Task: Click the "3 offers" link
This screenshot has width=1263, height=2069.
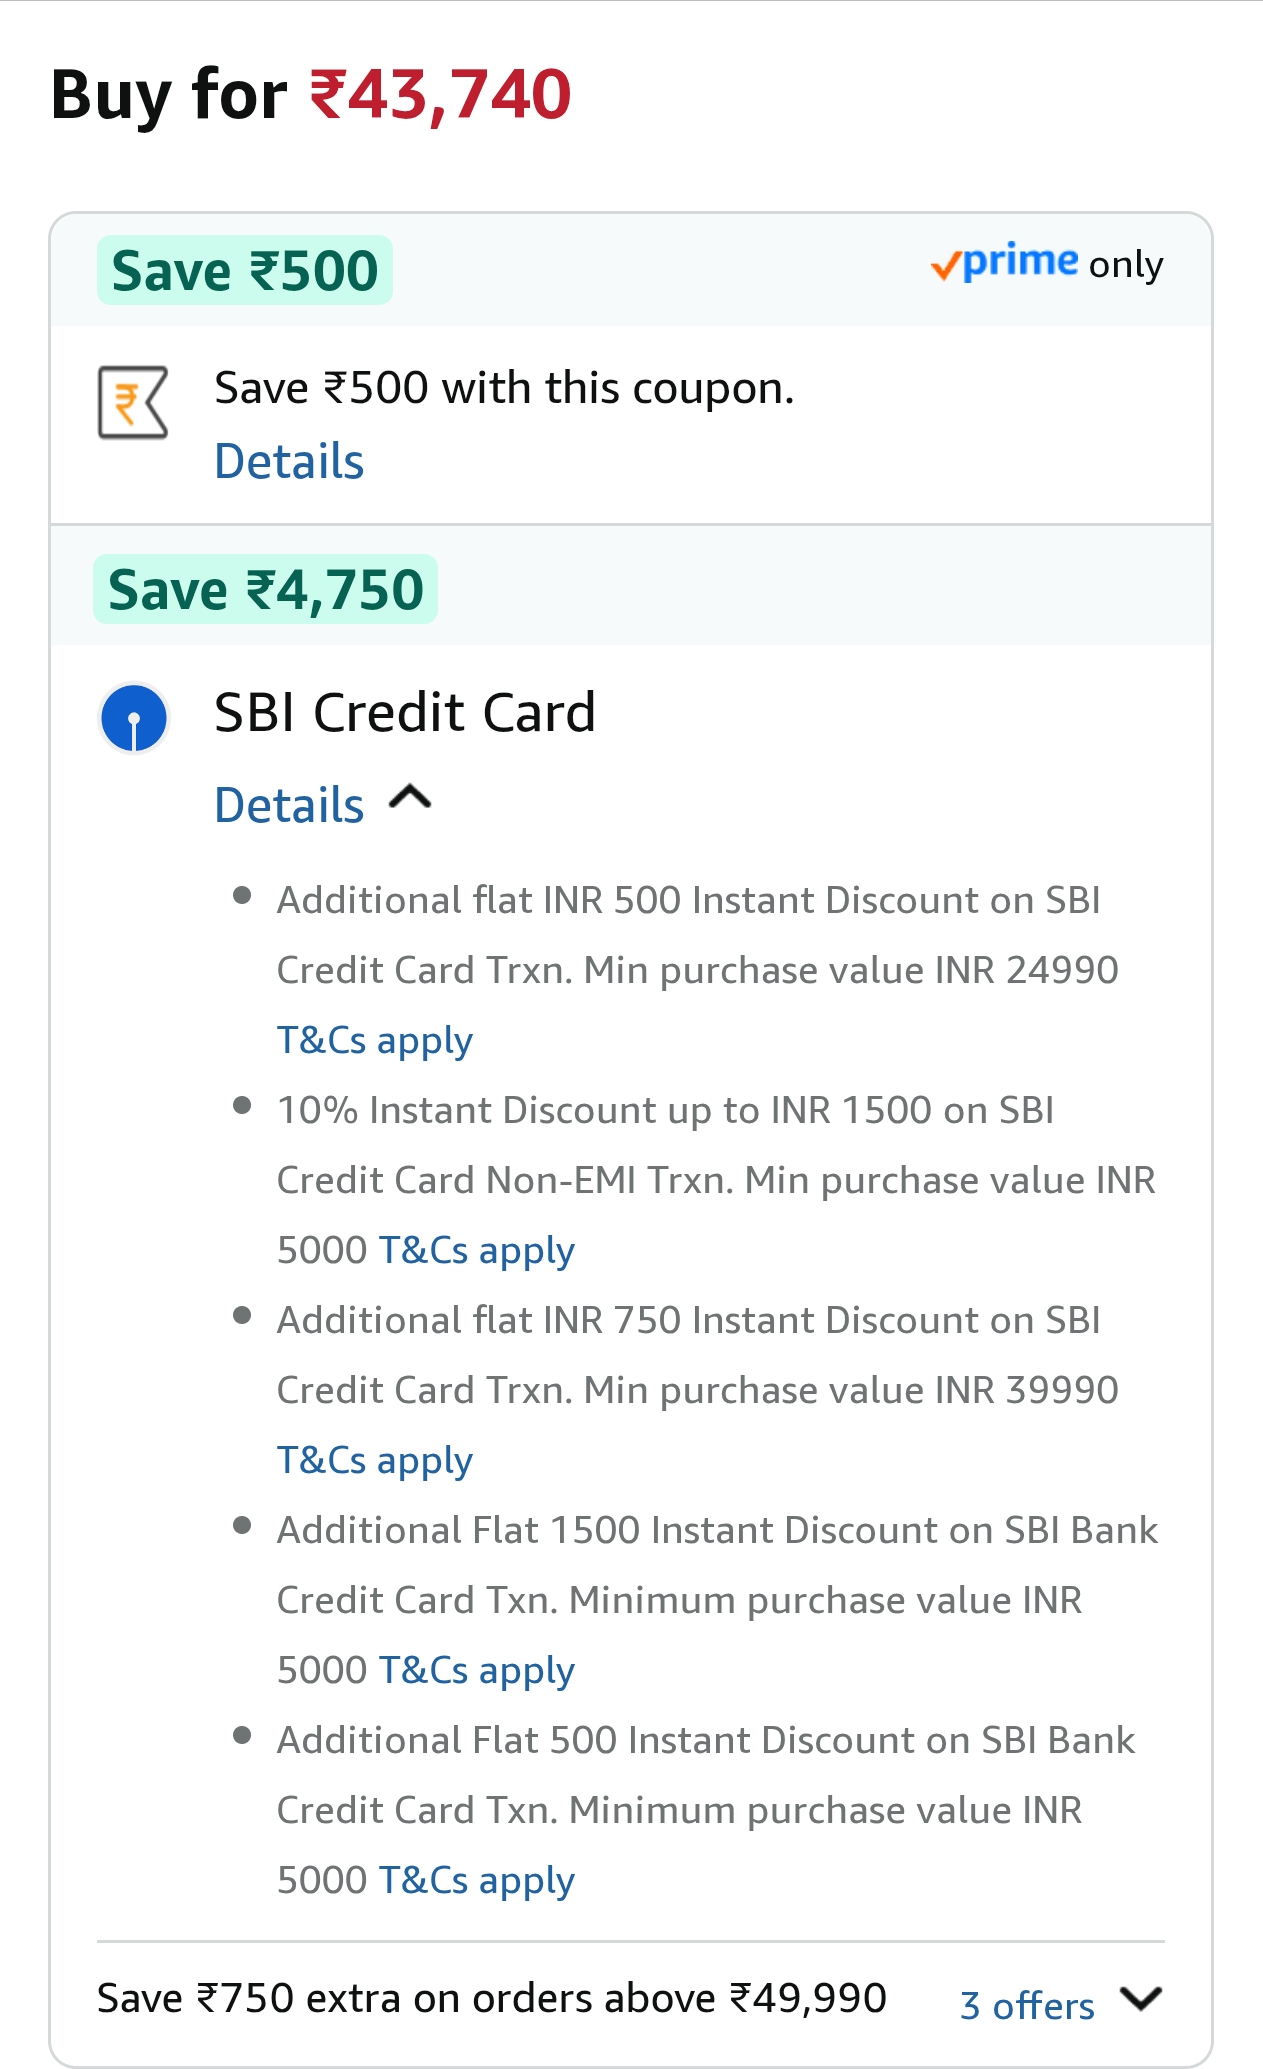Action: 1027,2006
